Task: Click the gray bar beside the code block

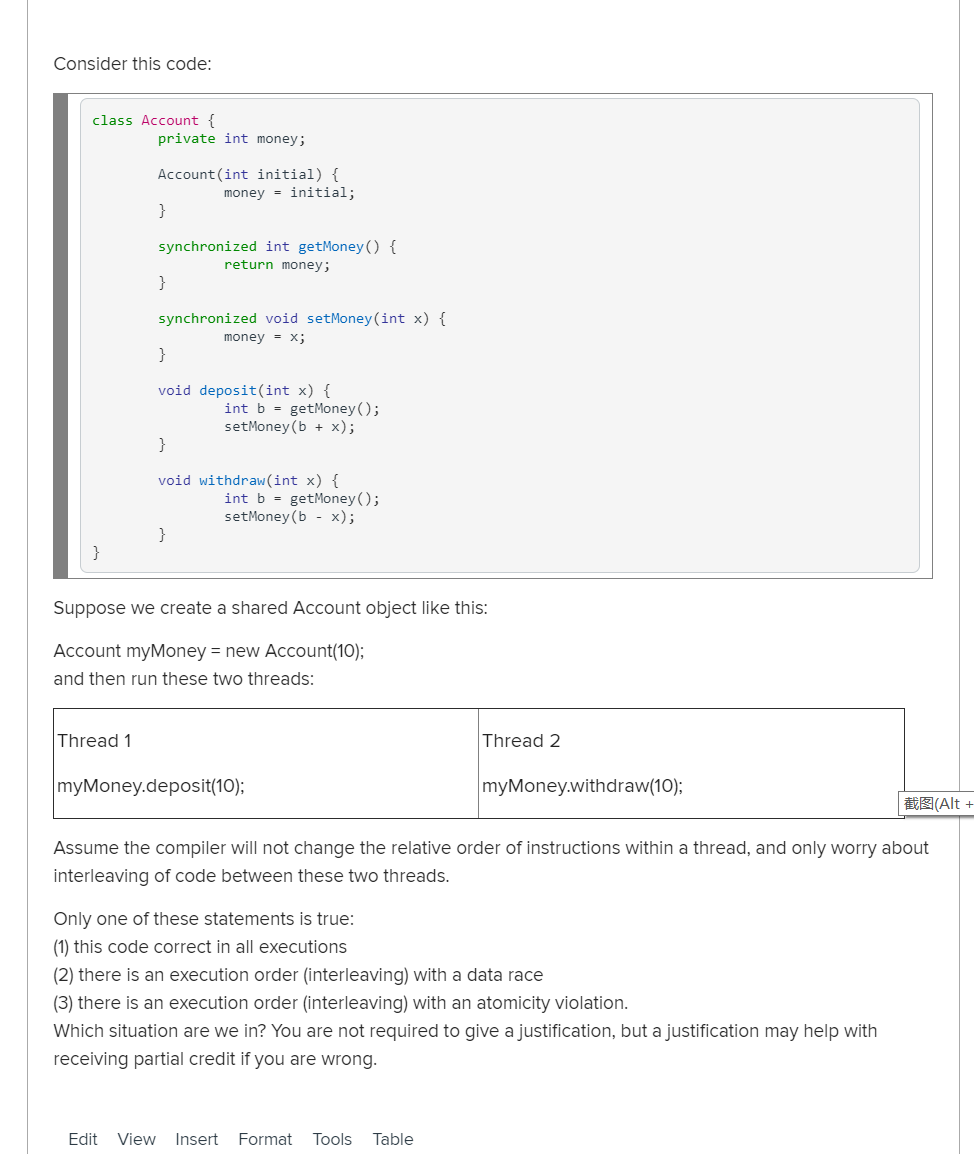Action: (61, 335)
